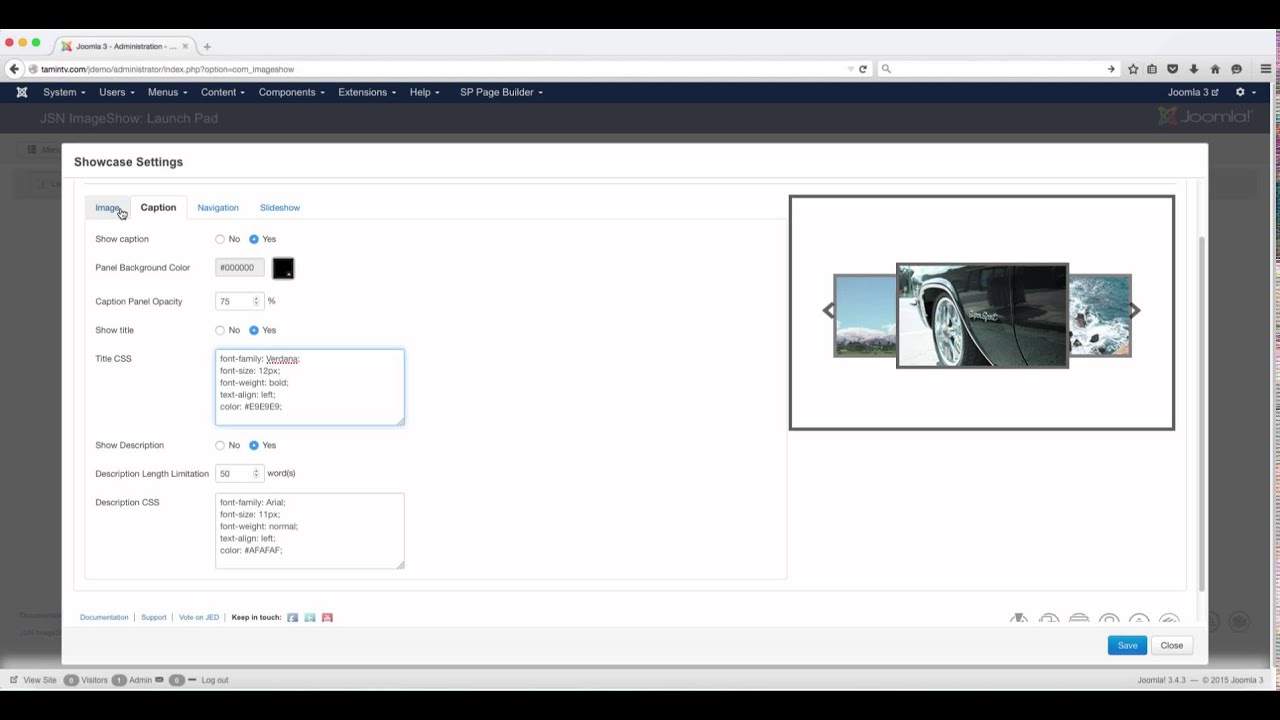Viewport: 1280px width, 720px height.
Task: Click the car image in preview carousel
Action: point(982,316)
